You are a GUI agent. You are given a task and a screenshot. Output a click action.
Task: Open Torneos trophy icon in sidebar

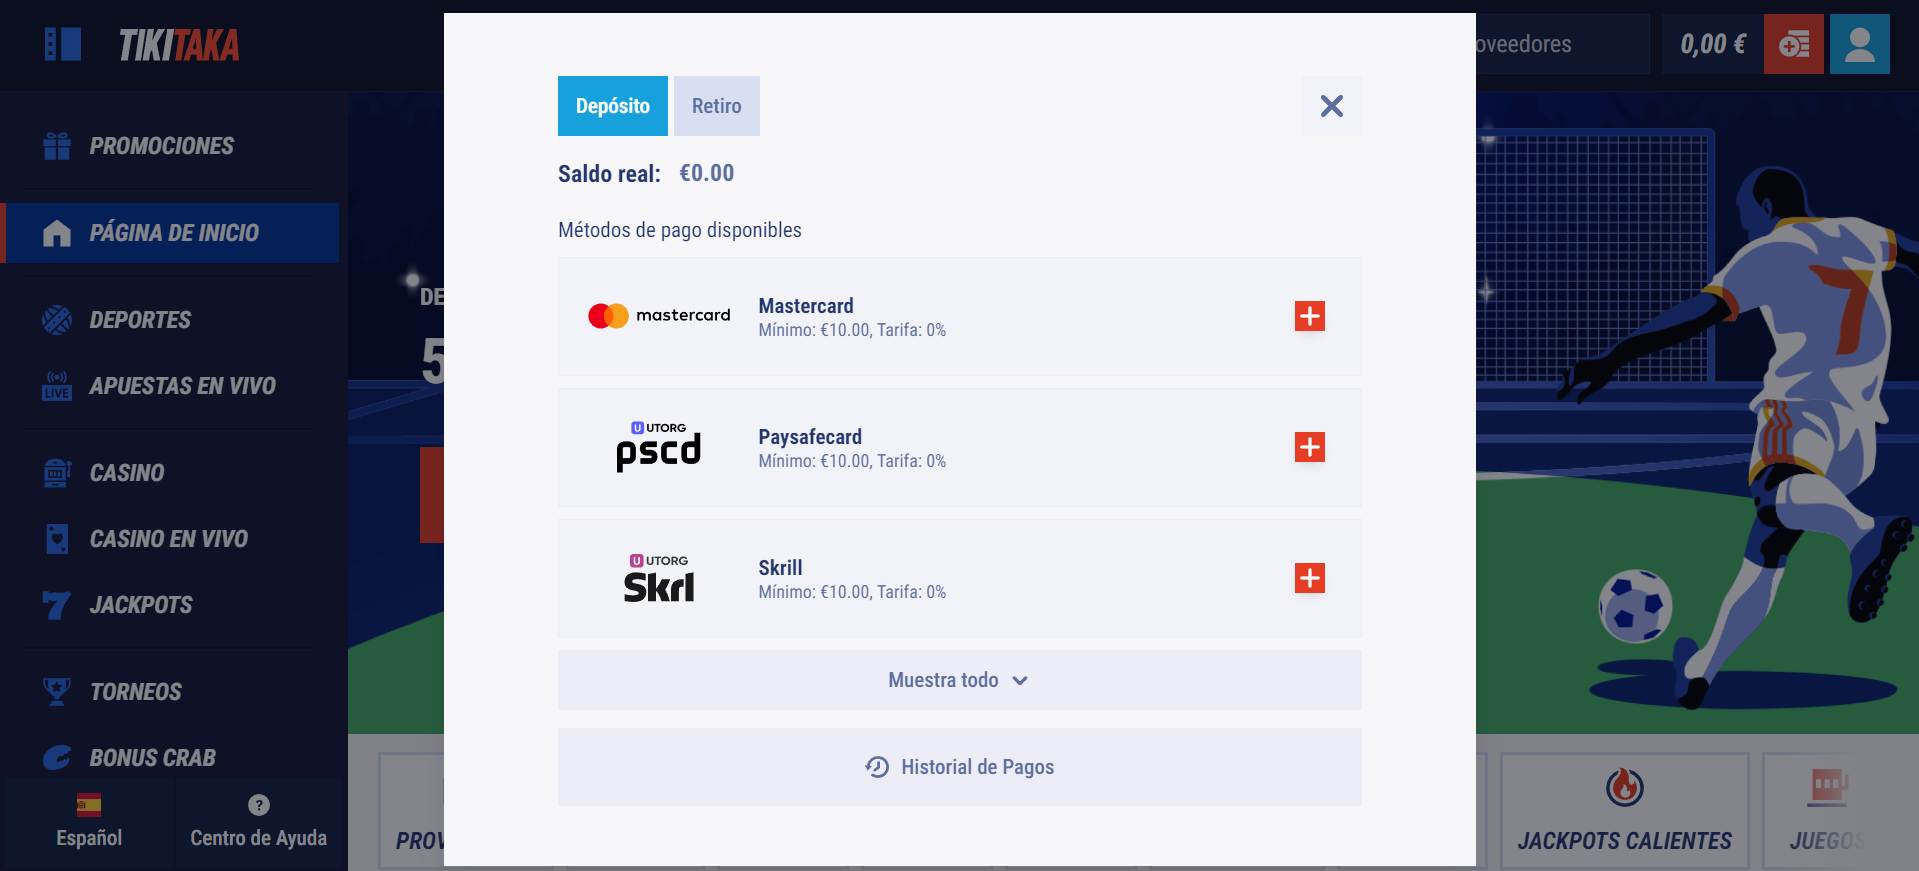[x=57, y=691]
